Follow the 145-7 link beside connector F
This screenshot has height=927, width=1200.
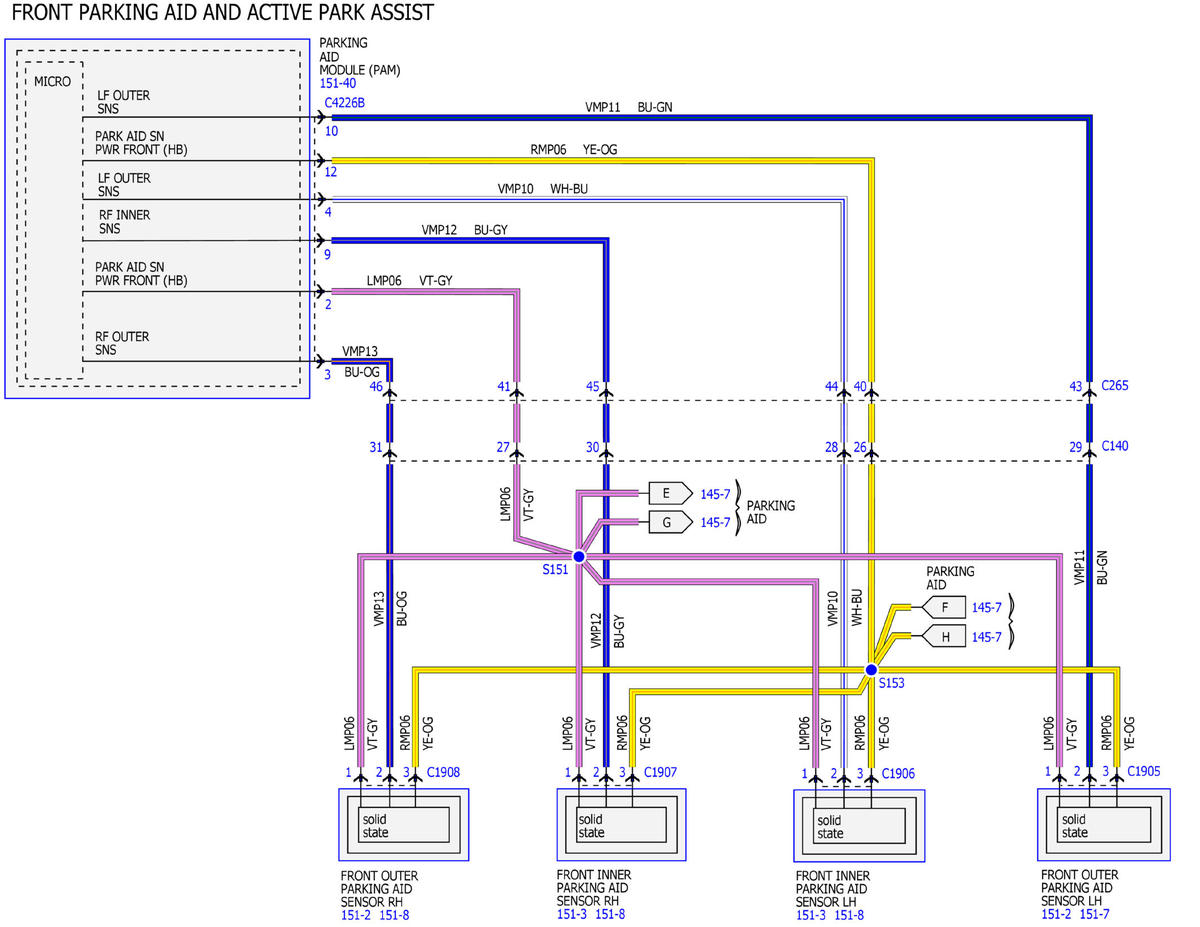point(986,607)
